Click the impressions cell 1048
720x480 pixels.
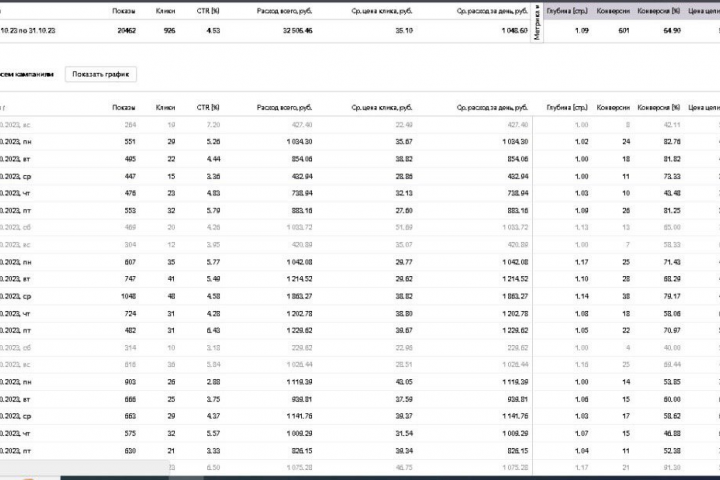click(129, 297)
